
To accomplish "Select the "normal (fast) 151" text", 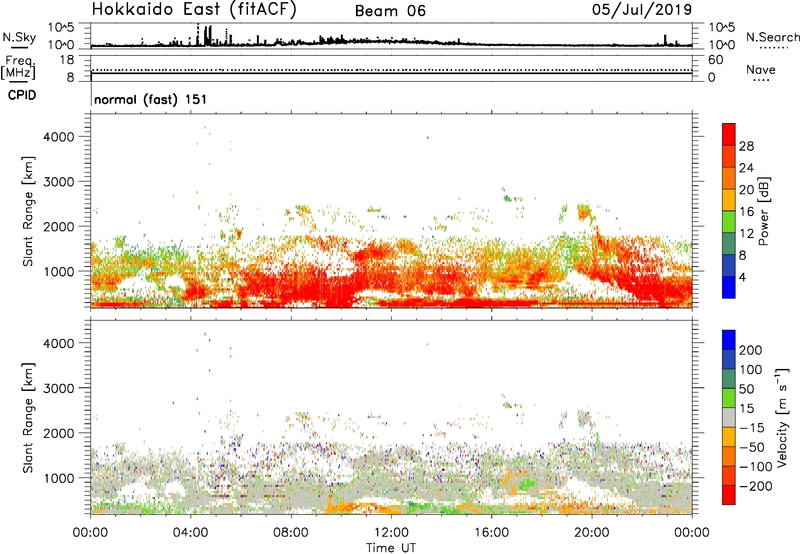I will tap(151, 99).
